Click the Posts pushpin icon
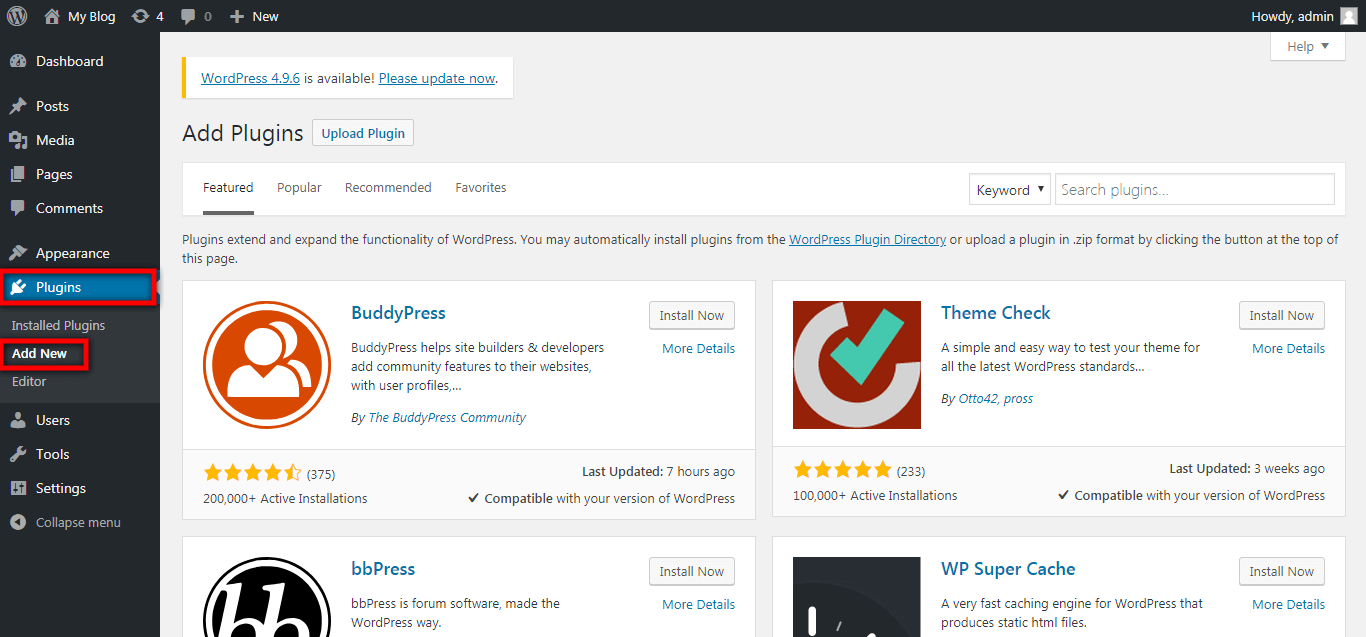The width and height of the screenshot is (1366, 637). [x=18, y=106]
